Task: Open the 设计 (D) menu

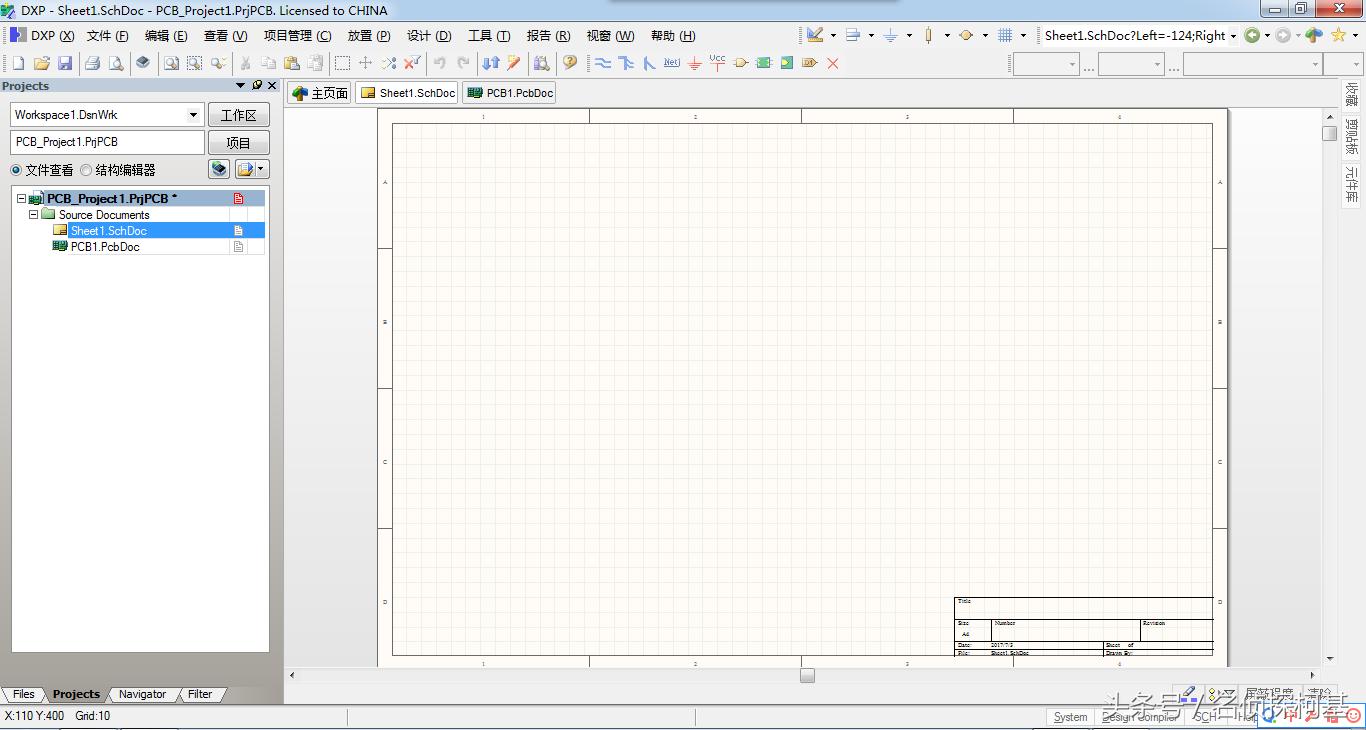Action: (429, 36)
